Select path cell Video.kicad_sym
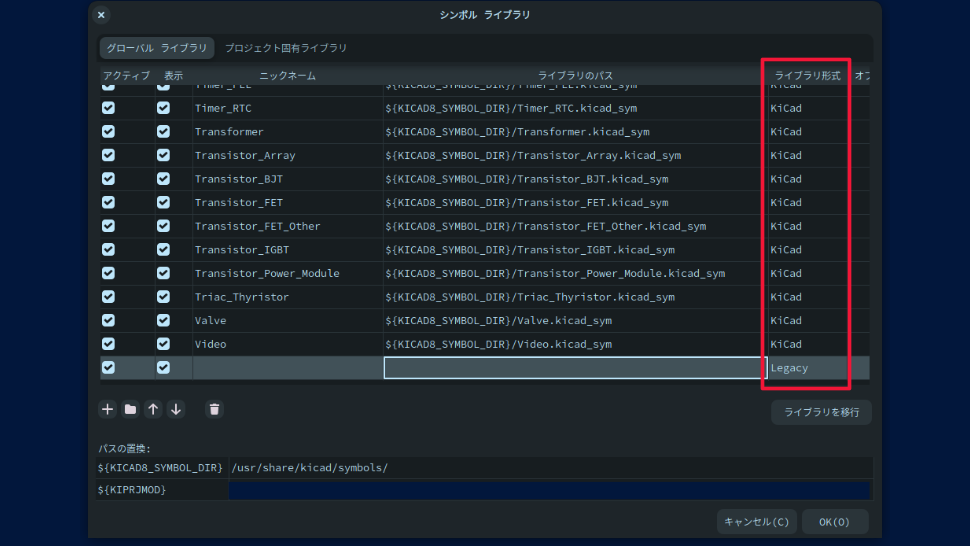Image resolution: width=970 pixels, height=546 pixels. [575, 344]
